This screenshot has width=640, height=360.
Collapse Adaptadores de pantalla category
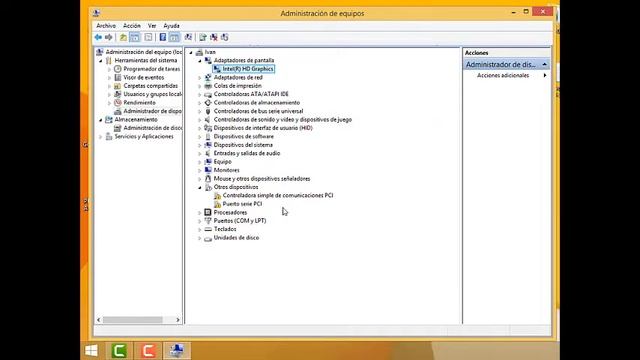tap(200, 61)
